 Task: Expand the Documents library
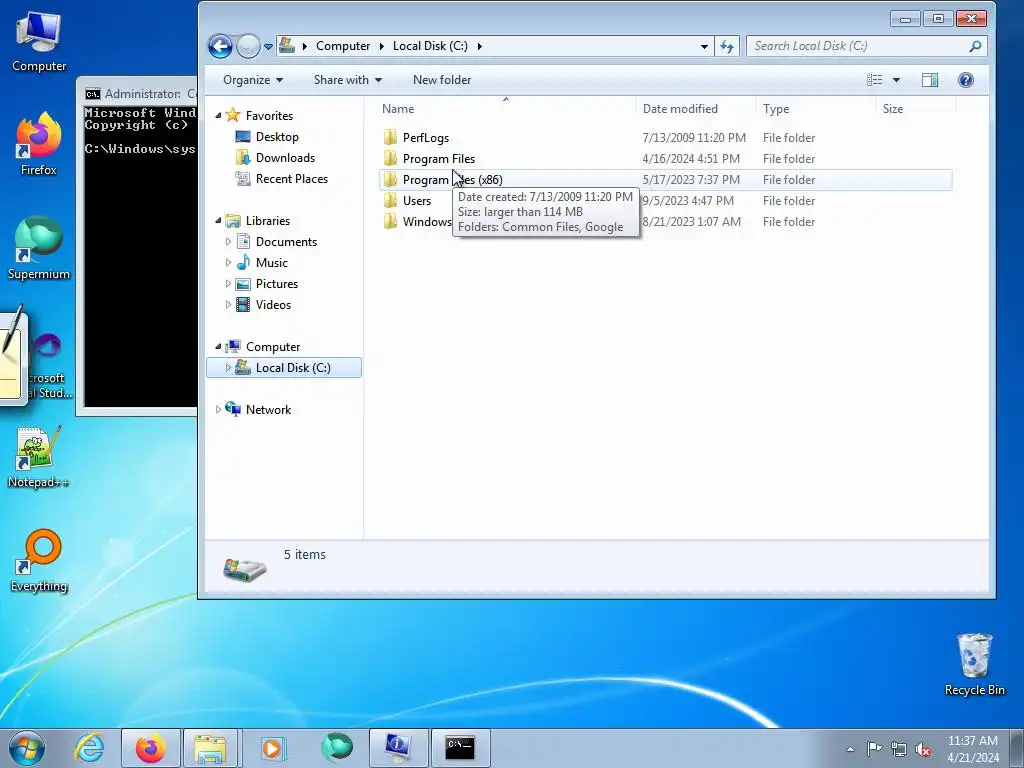pos(228,242)
